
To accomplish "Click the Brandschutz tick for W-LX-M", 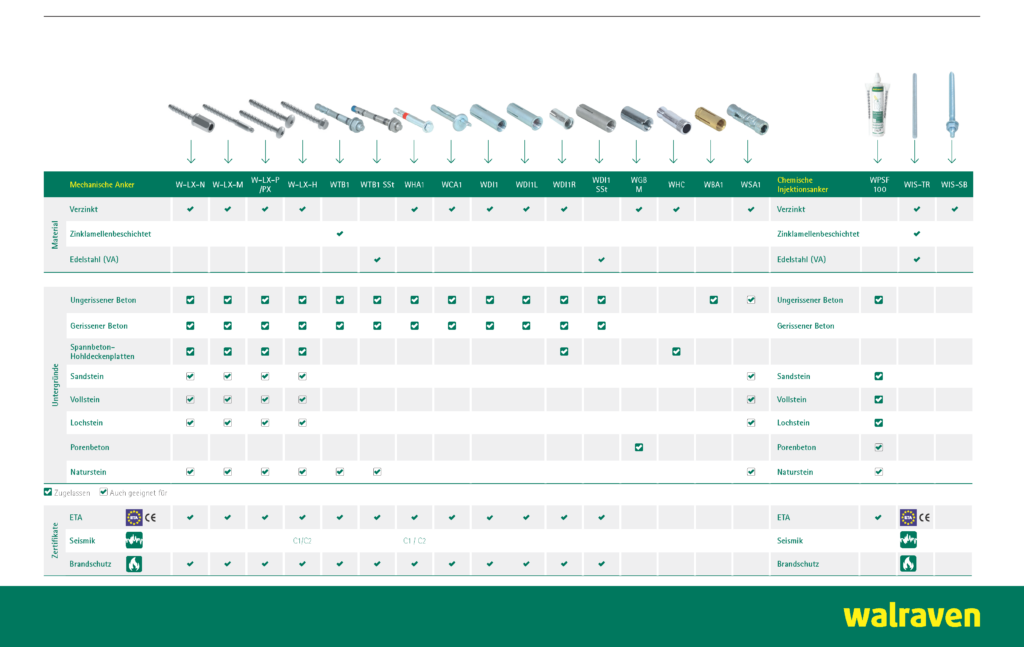I will [x=228, y=564].
